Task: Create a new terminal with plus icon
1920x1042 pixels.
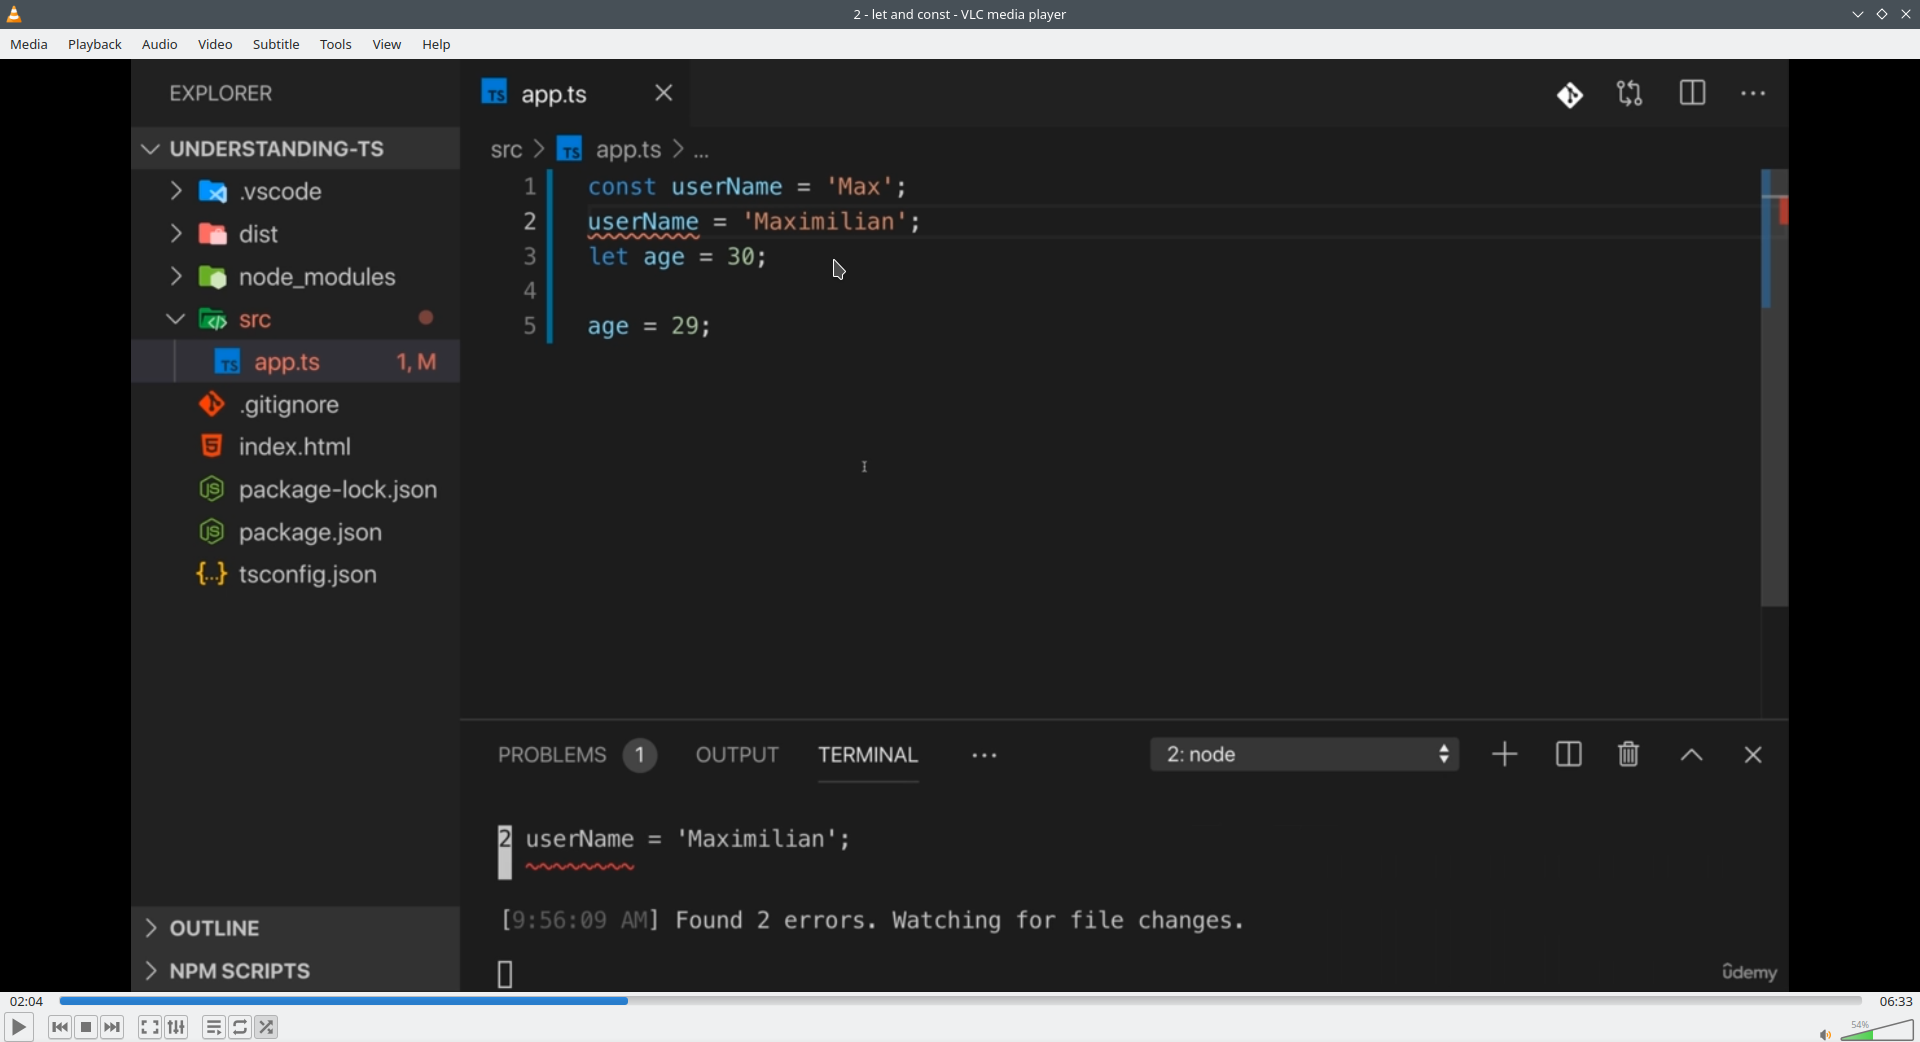Action: [x=1505, y=754]
